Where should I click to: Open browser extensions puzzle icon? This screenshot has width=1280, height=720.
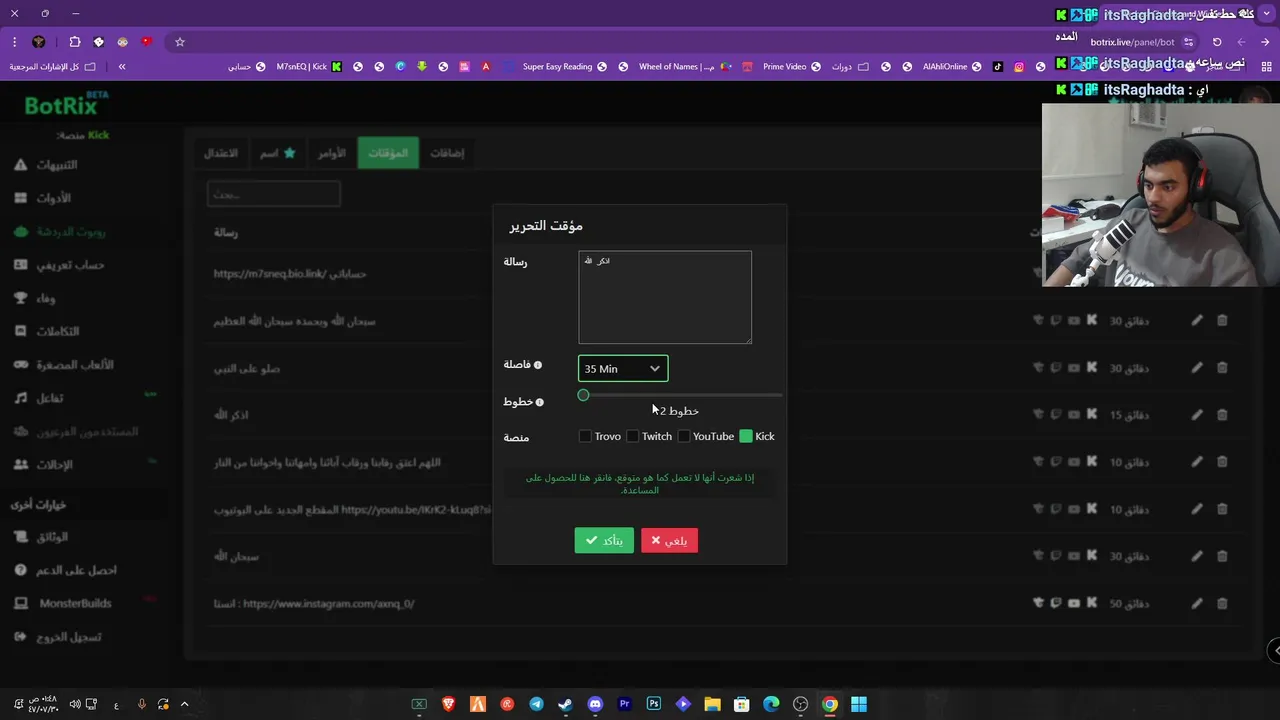click(x=75, y=42)
